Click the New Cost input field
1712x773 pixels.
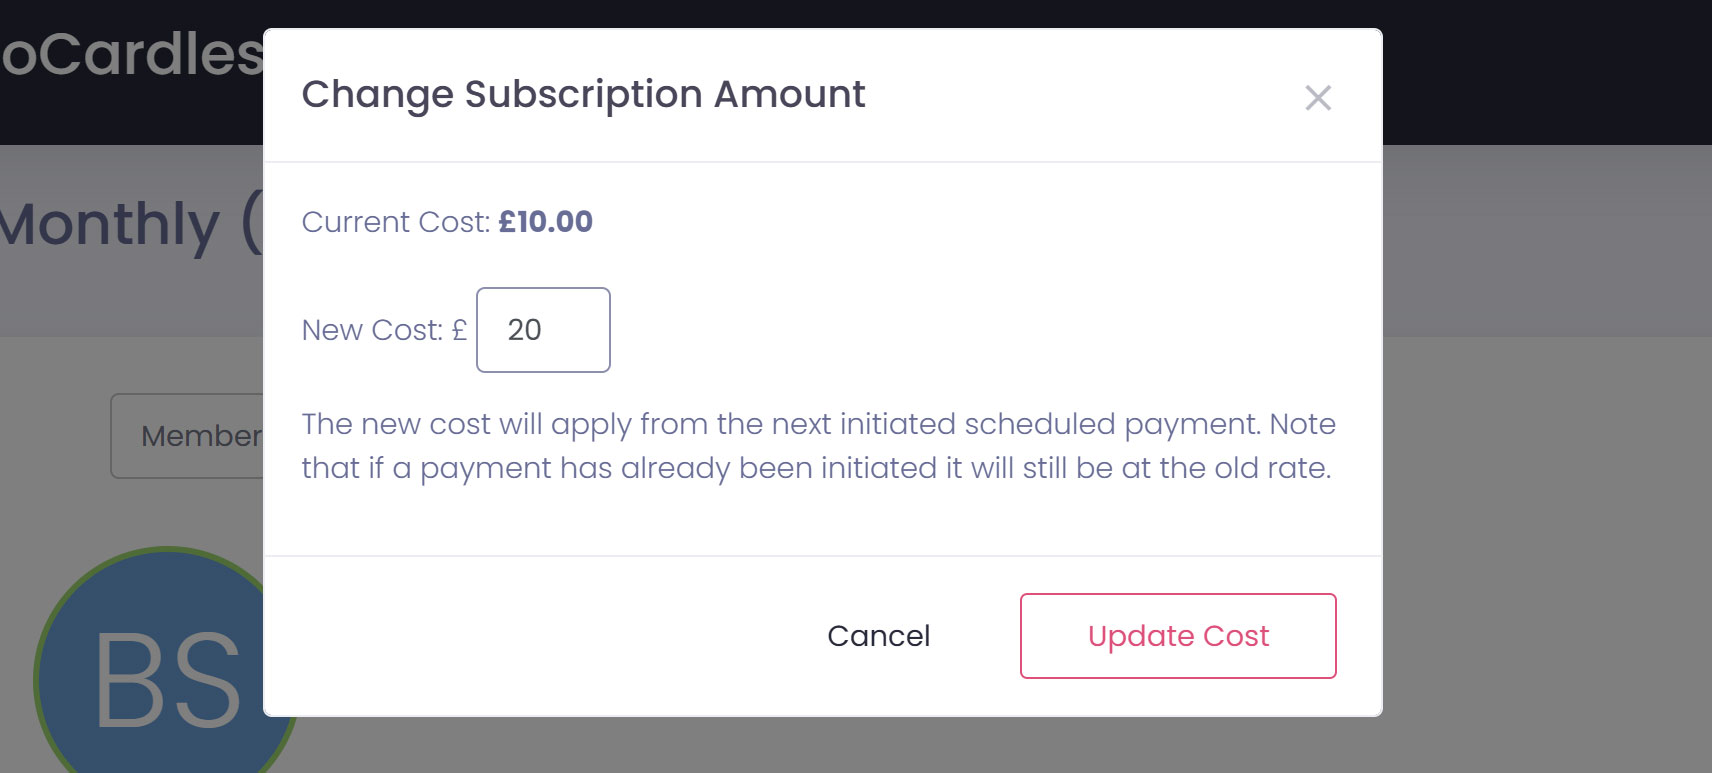pyautogui.click(x=543, y=330)
